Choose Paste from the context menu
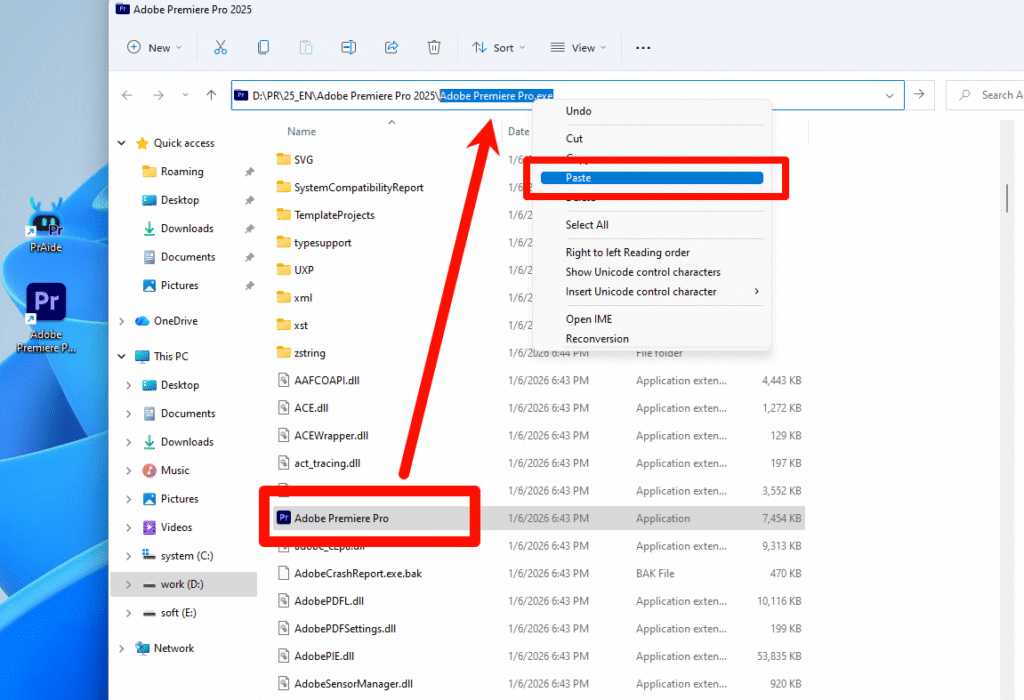Image resolution: width=1024 pixels, height=700 pixels. pyautogui.click(x=651, y=178)
